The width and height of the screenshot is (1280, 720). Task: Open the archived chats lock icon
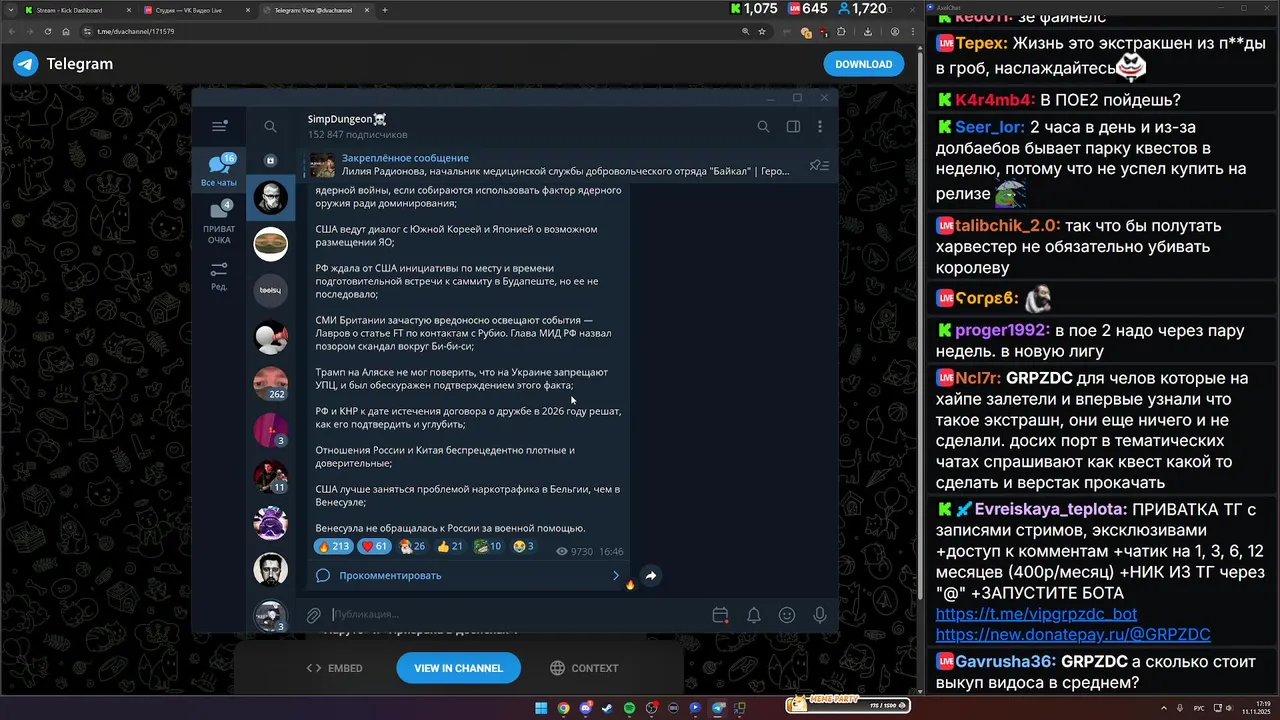click(270, 160)
